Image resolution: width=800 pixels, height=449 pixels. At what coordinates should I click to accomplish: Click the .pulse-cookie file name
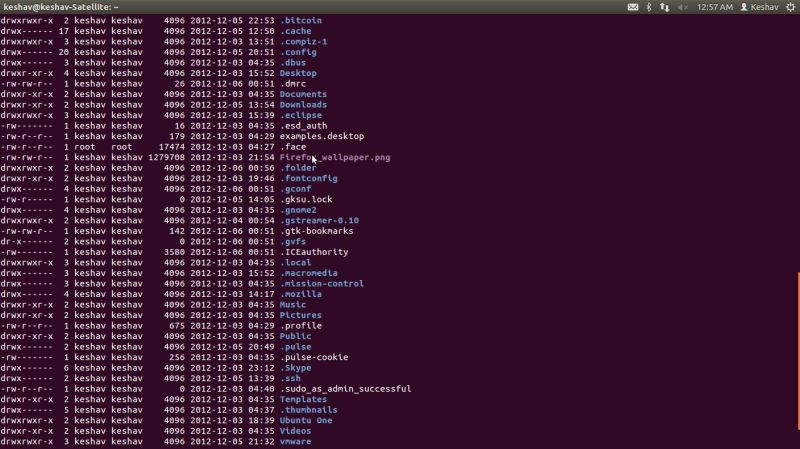[314, 358]
